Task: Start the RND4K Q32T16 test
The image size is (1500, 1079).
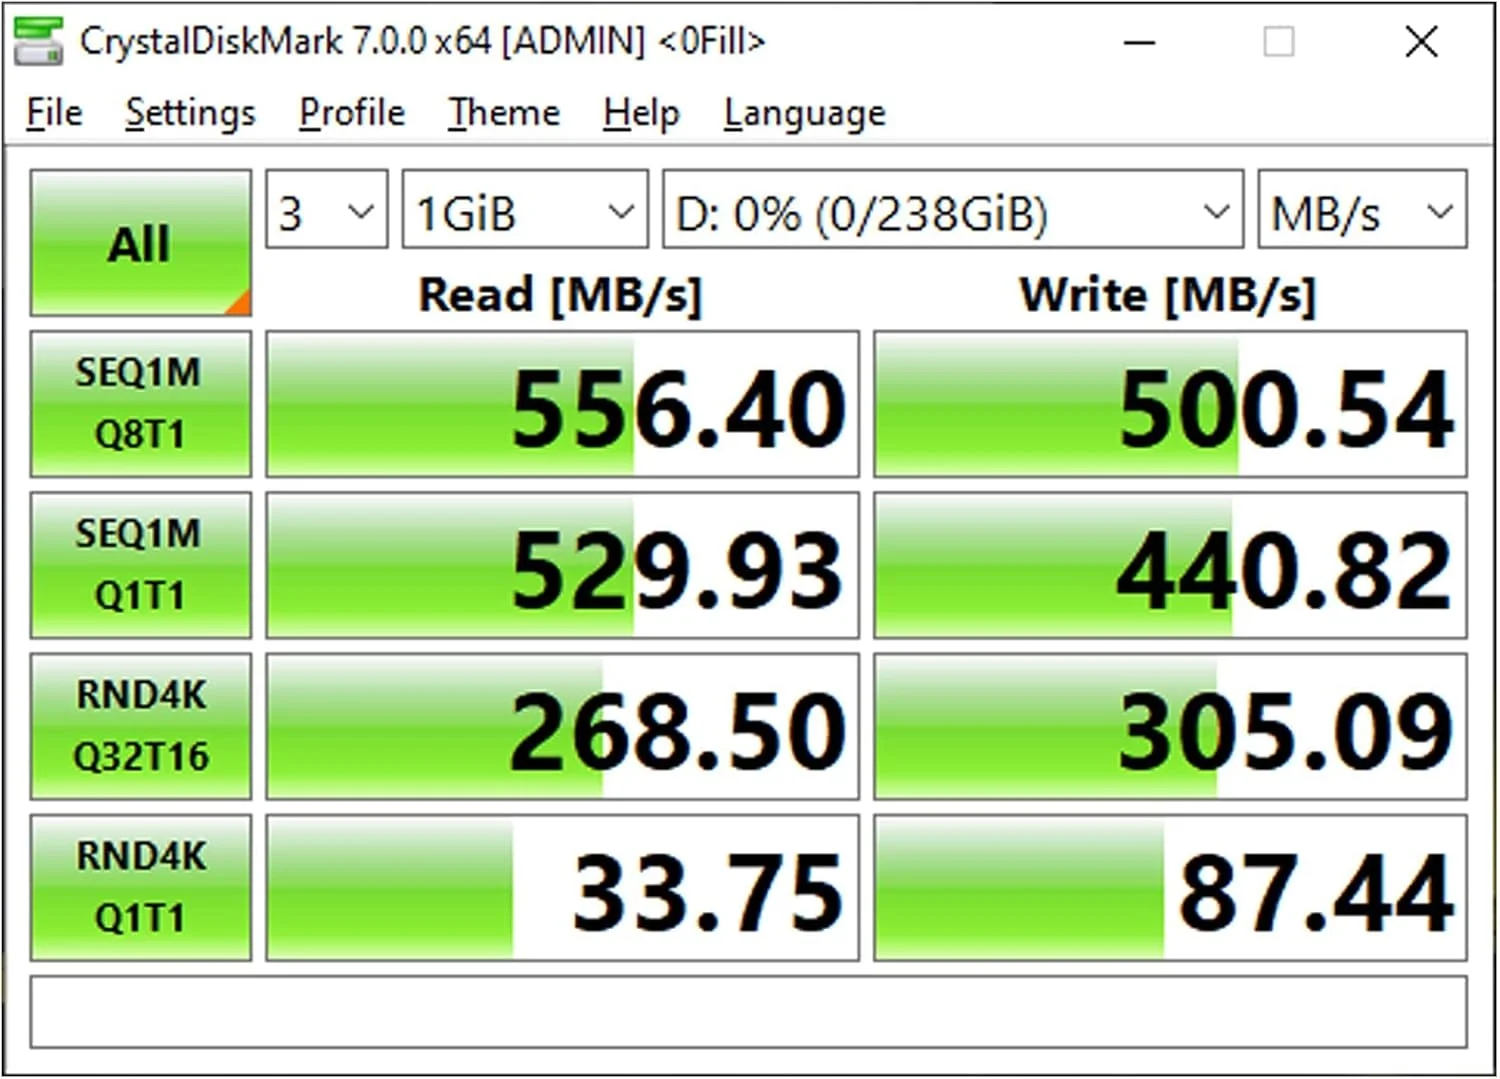Action: click(x=140, y=726)
